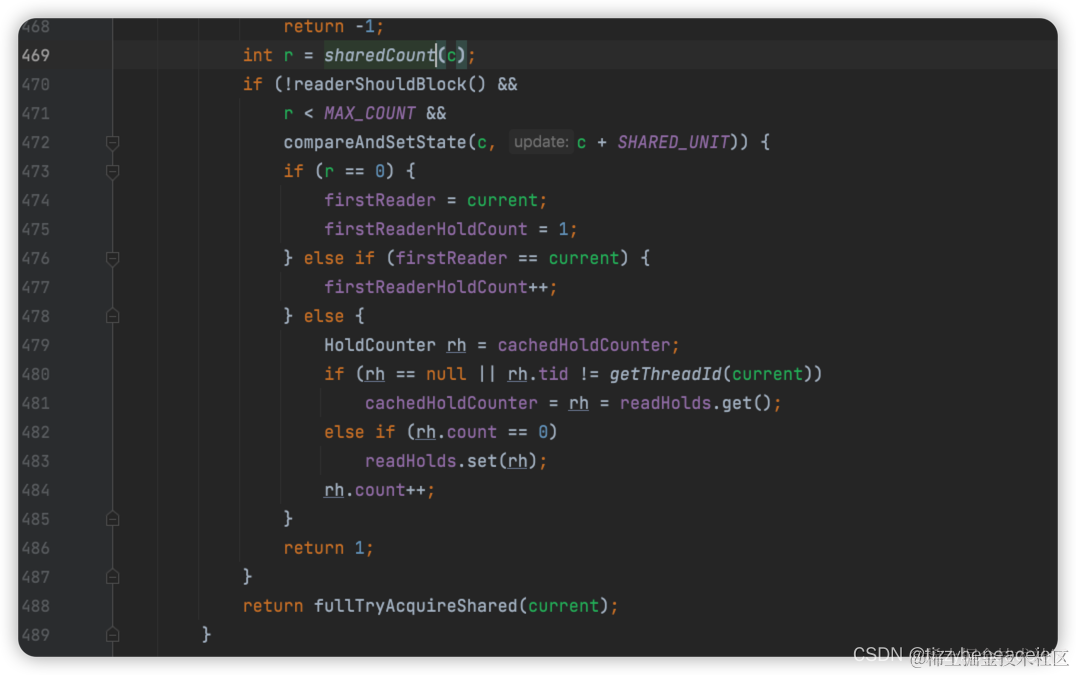Click 'current' on line 474
The image size is (1076, 675).
click(x=502, y=200)
